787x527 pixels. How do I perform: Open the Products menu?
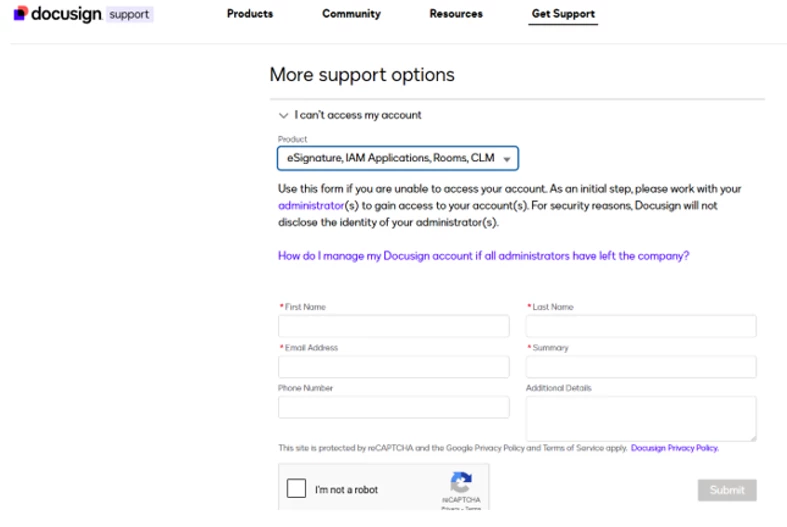[x=250, y=14]
